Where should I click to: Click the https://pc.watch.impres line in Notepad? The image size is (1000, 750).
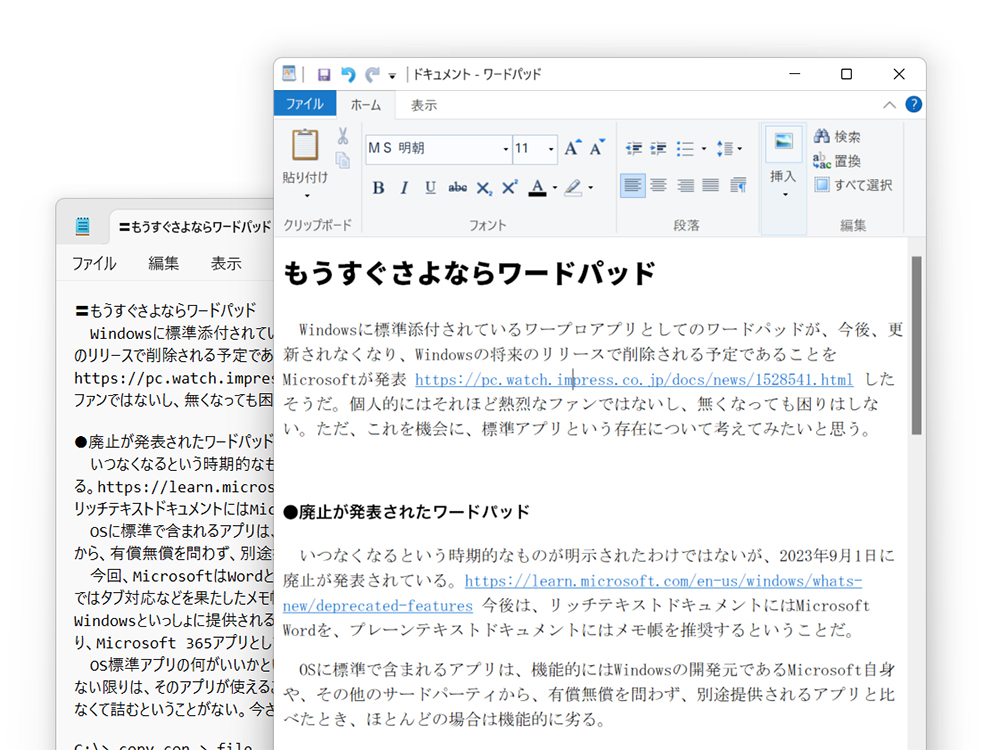coord(173,378)
